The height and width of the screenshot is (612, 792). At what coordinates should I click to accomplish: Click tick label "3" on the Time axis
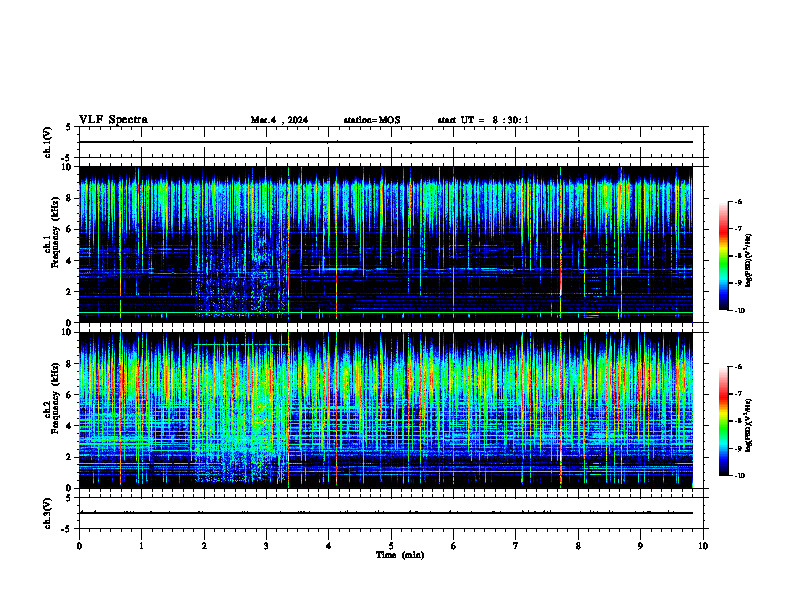[266, 546]
